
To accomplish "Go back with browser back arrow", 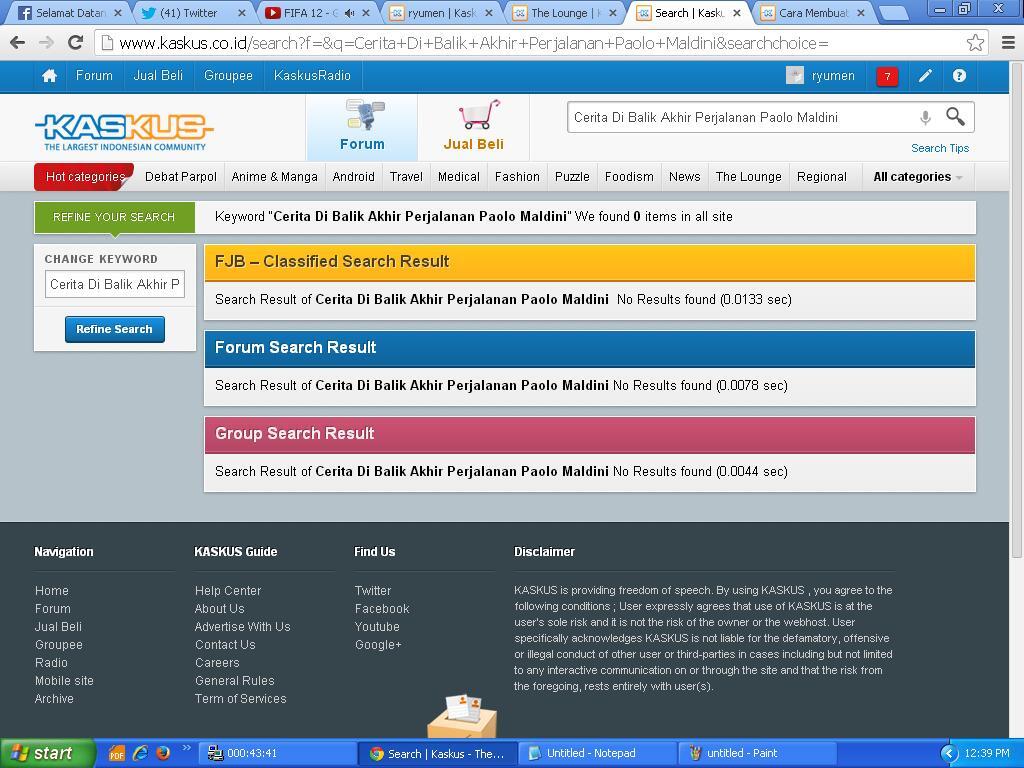I will pos(18,43).
